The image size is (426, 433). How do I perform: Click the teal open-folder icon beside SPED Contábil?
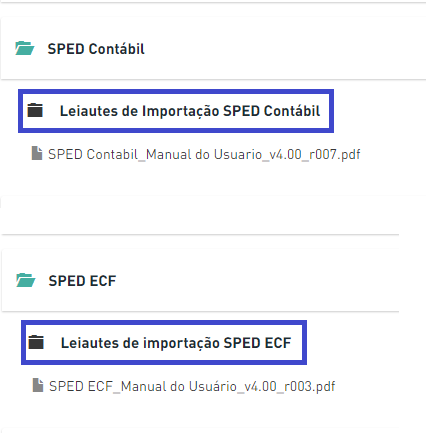(25, 48)
